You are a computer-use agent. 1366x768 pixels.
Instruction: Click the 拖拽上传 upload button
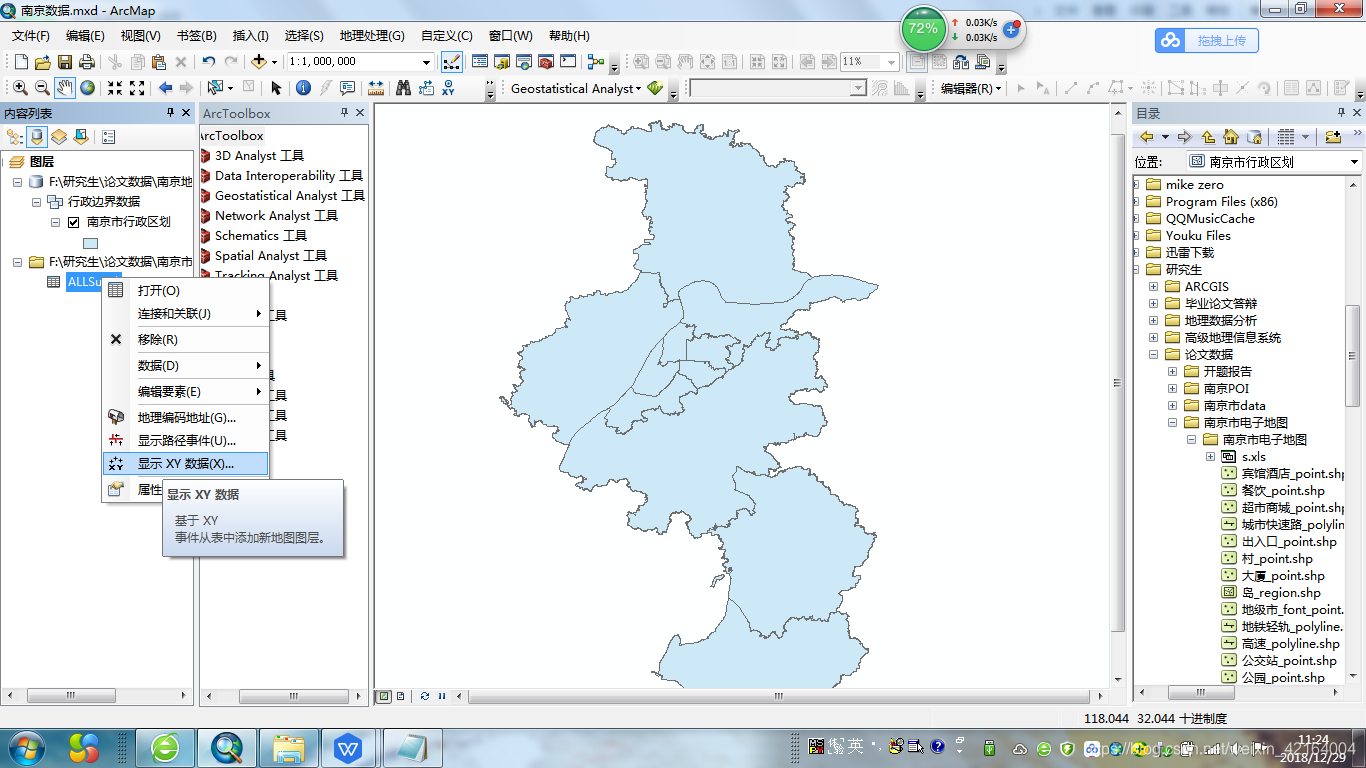(x=1207, y=41)
